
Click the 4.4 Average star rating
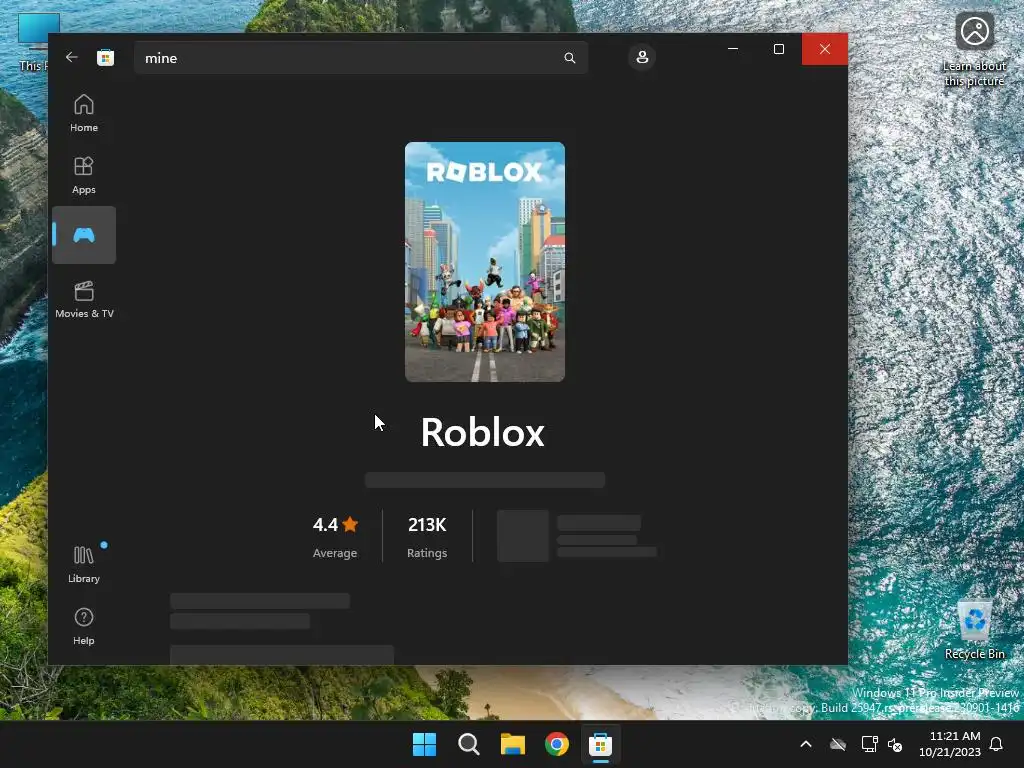[x=335, y=537]
